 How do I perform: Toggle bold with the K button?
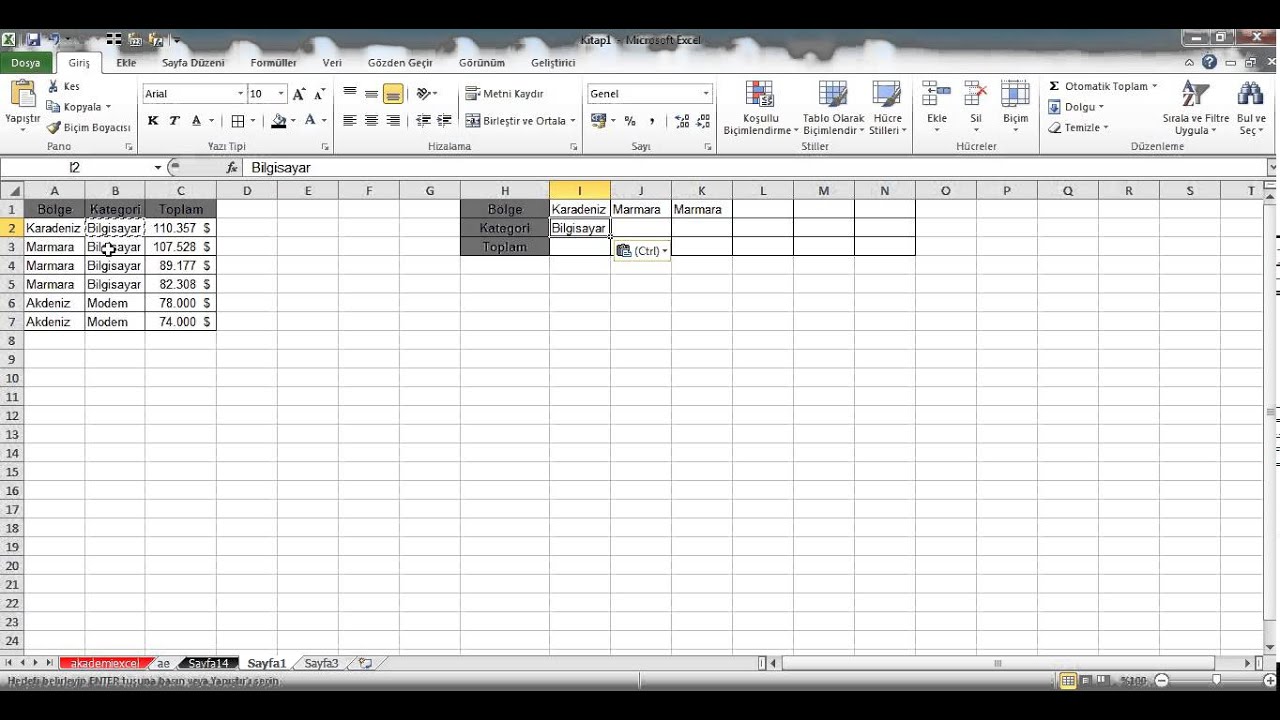click(153, 121)
